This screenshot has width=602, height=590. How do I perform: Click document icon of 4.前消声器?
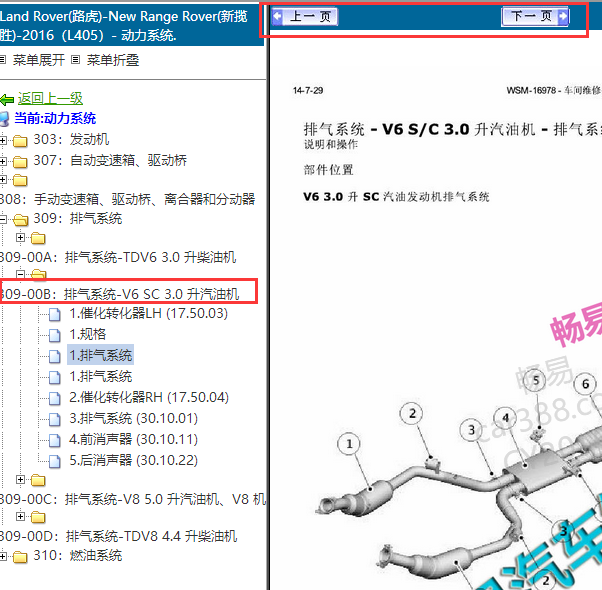pyautogui.click(x=55, y=440)
